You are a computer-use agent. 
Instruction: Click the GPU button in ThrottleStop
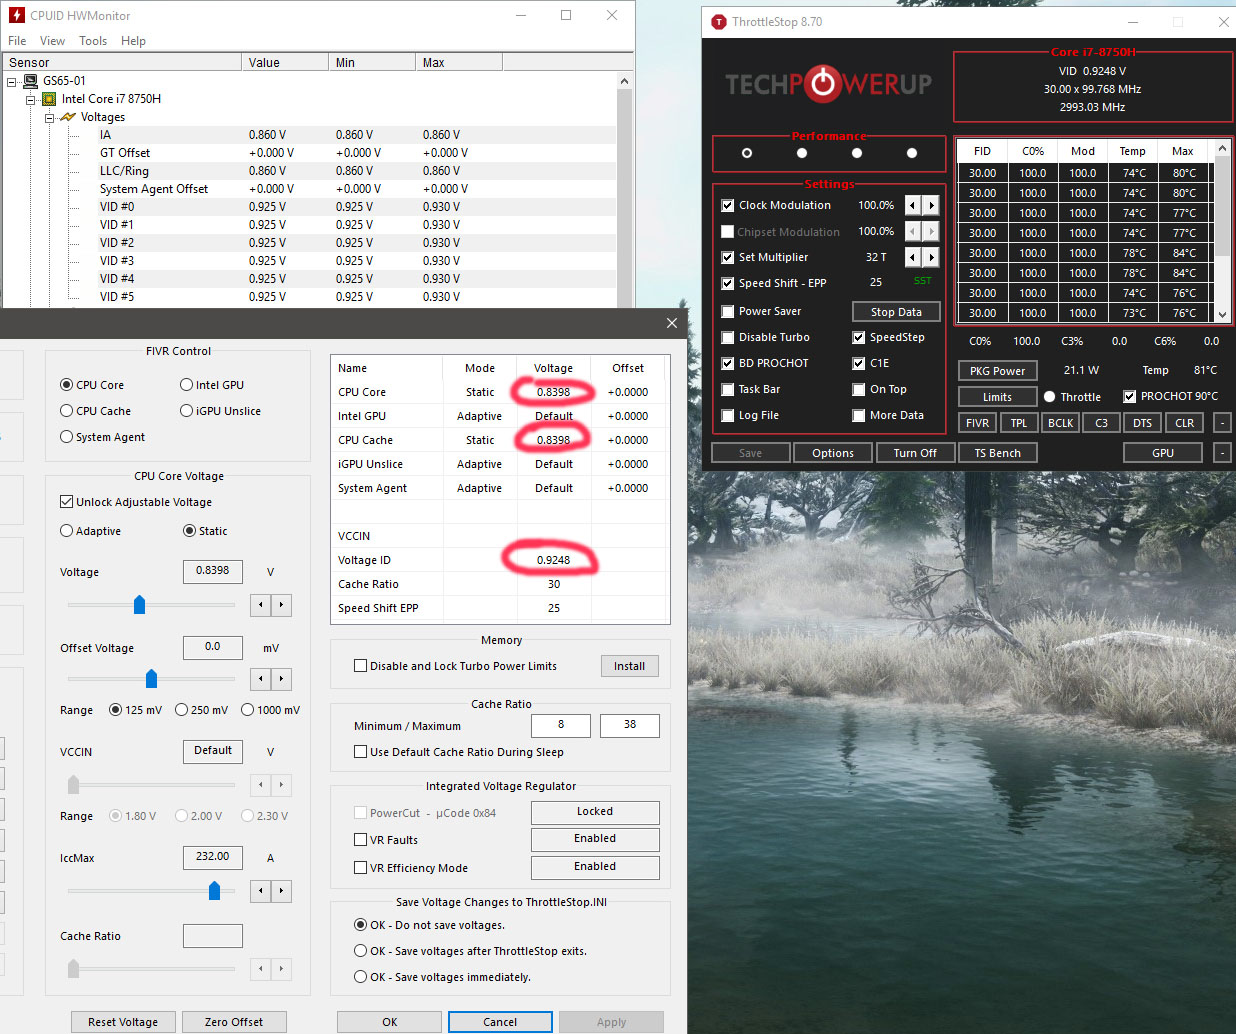(x=1163, y=453)
